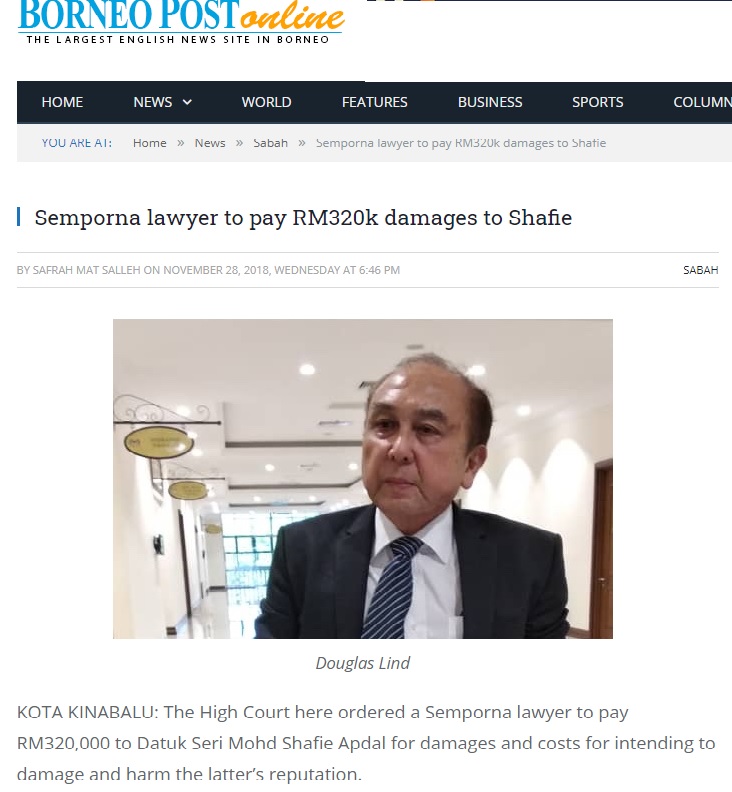The height and width of the screenshot is (792, 732).
Task: Navigate to the SPORTS section
Action: click(x=598, y=102)
